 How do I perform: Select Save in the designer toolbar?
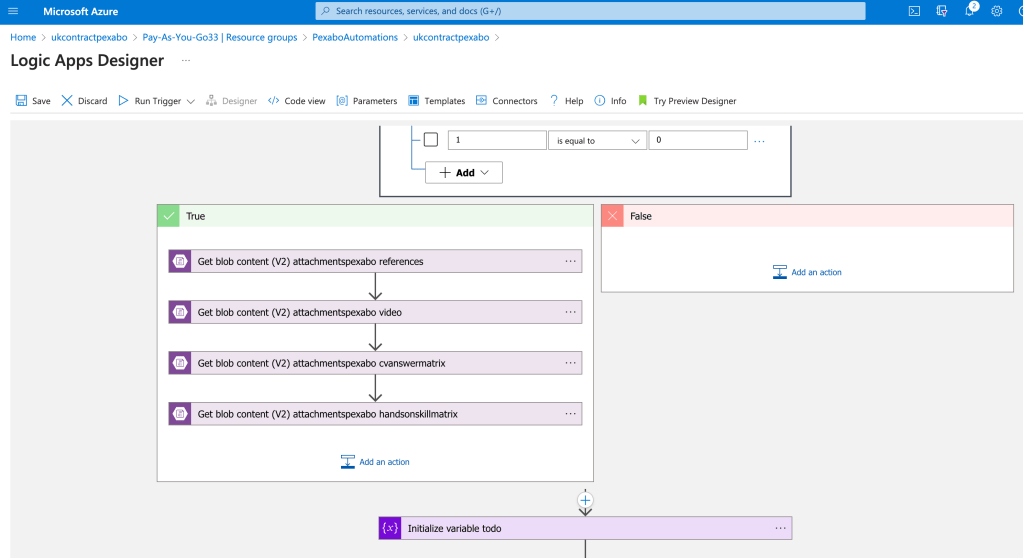[x=33, y=101]
